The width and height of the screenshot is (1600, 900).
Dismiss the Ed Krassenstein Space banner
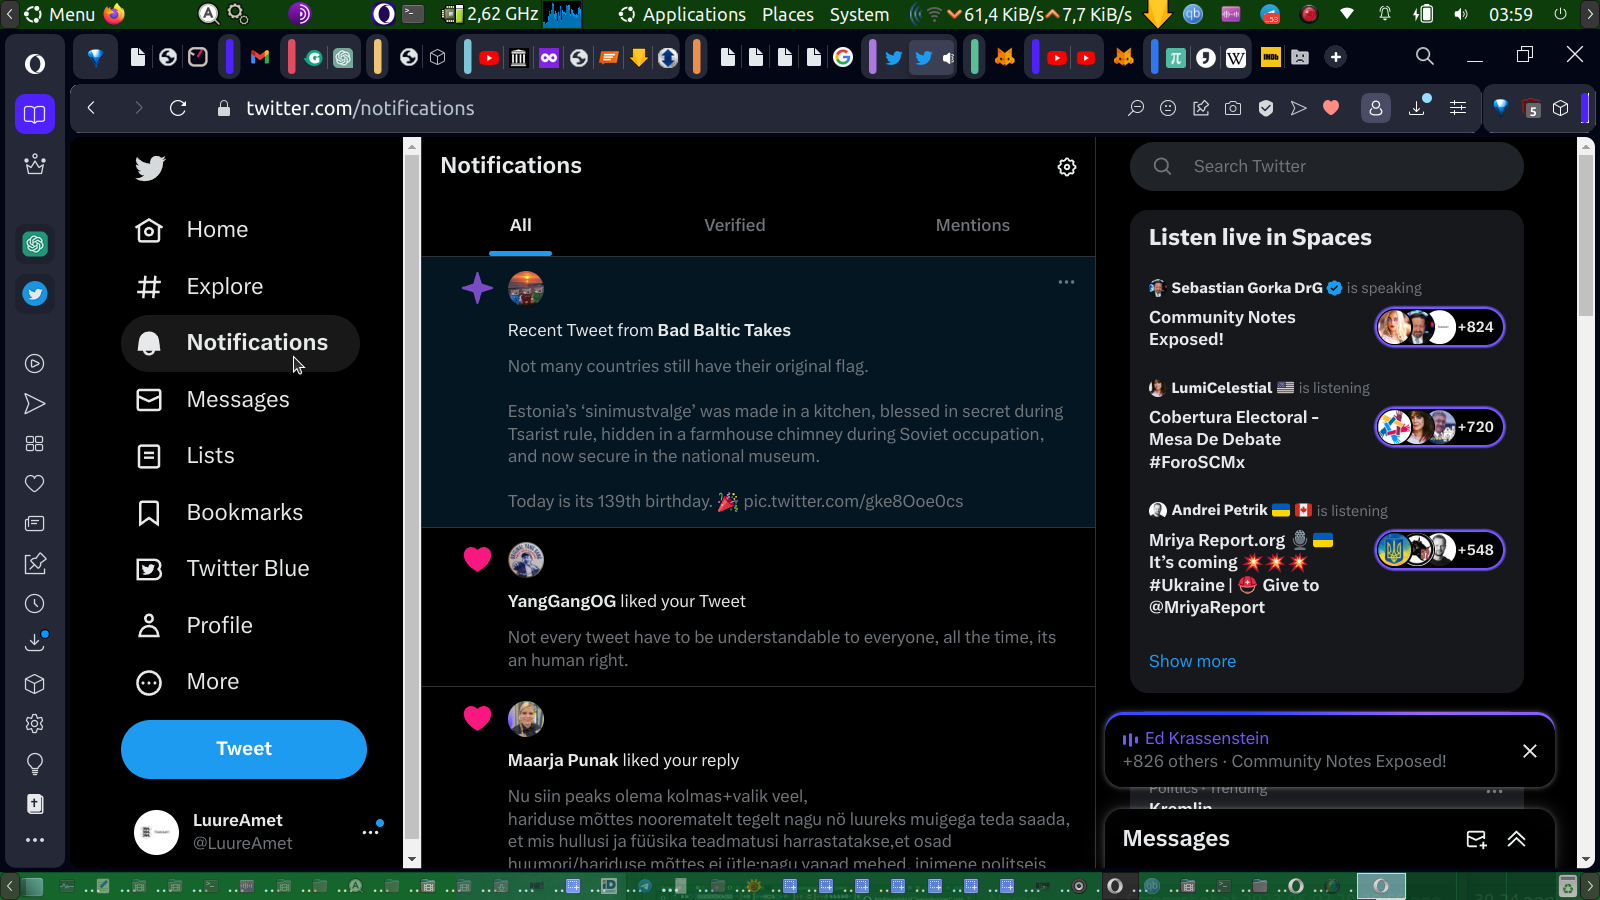tap(1529, 751)
